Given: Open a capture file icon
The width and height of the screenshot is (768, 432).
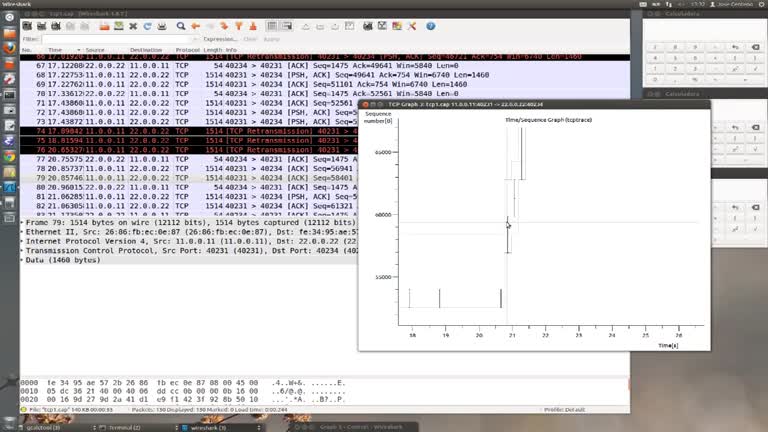Looking at the screenshot, I should (104, 26).
